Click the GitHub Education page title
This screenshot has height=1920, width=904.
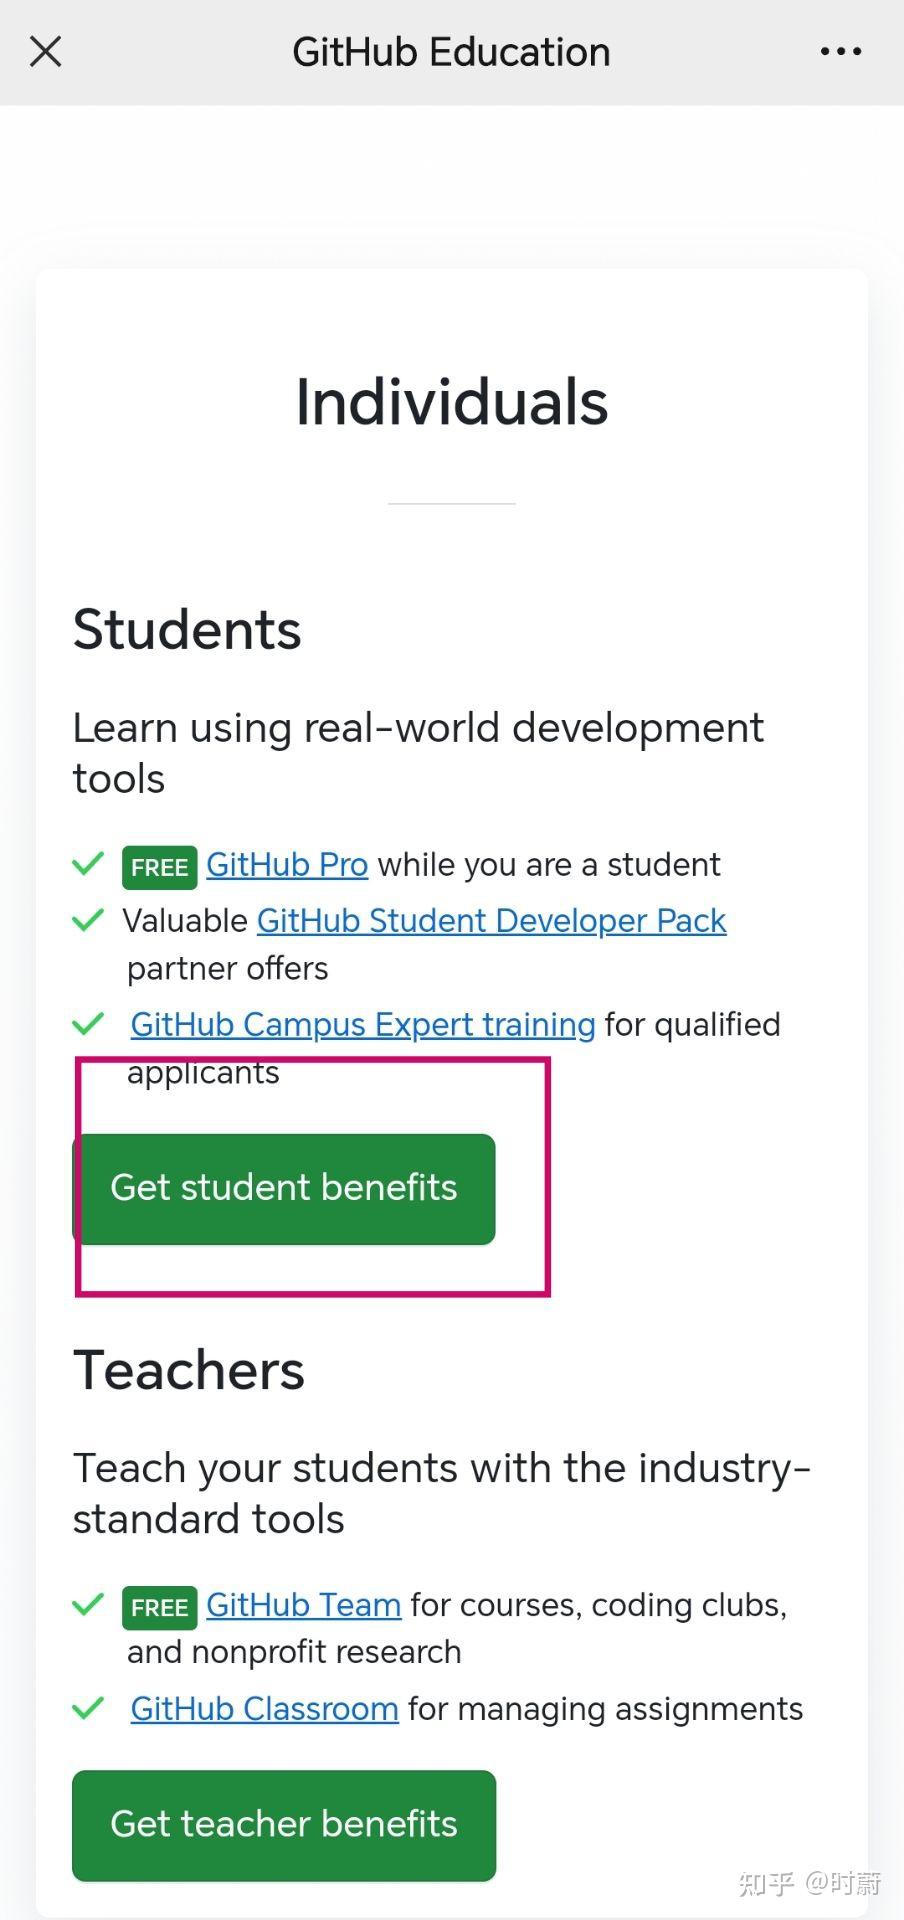451,52
